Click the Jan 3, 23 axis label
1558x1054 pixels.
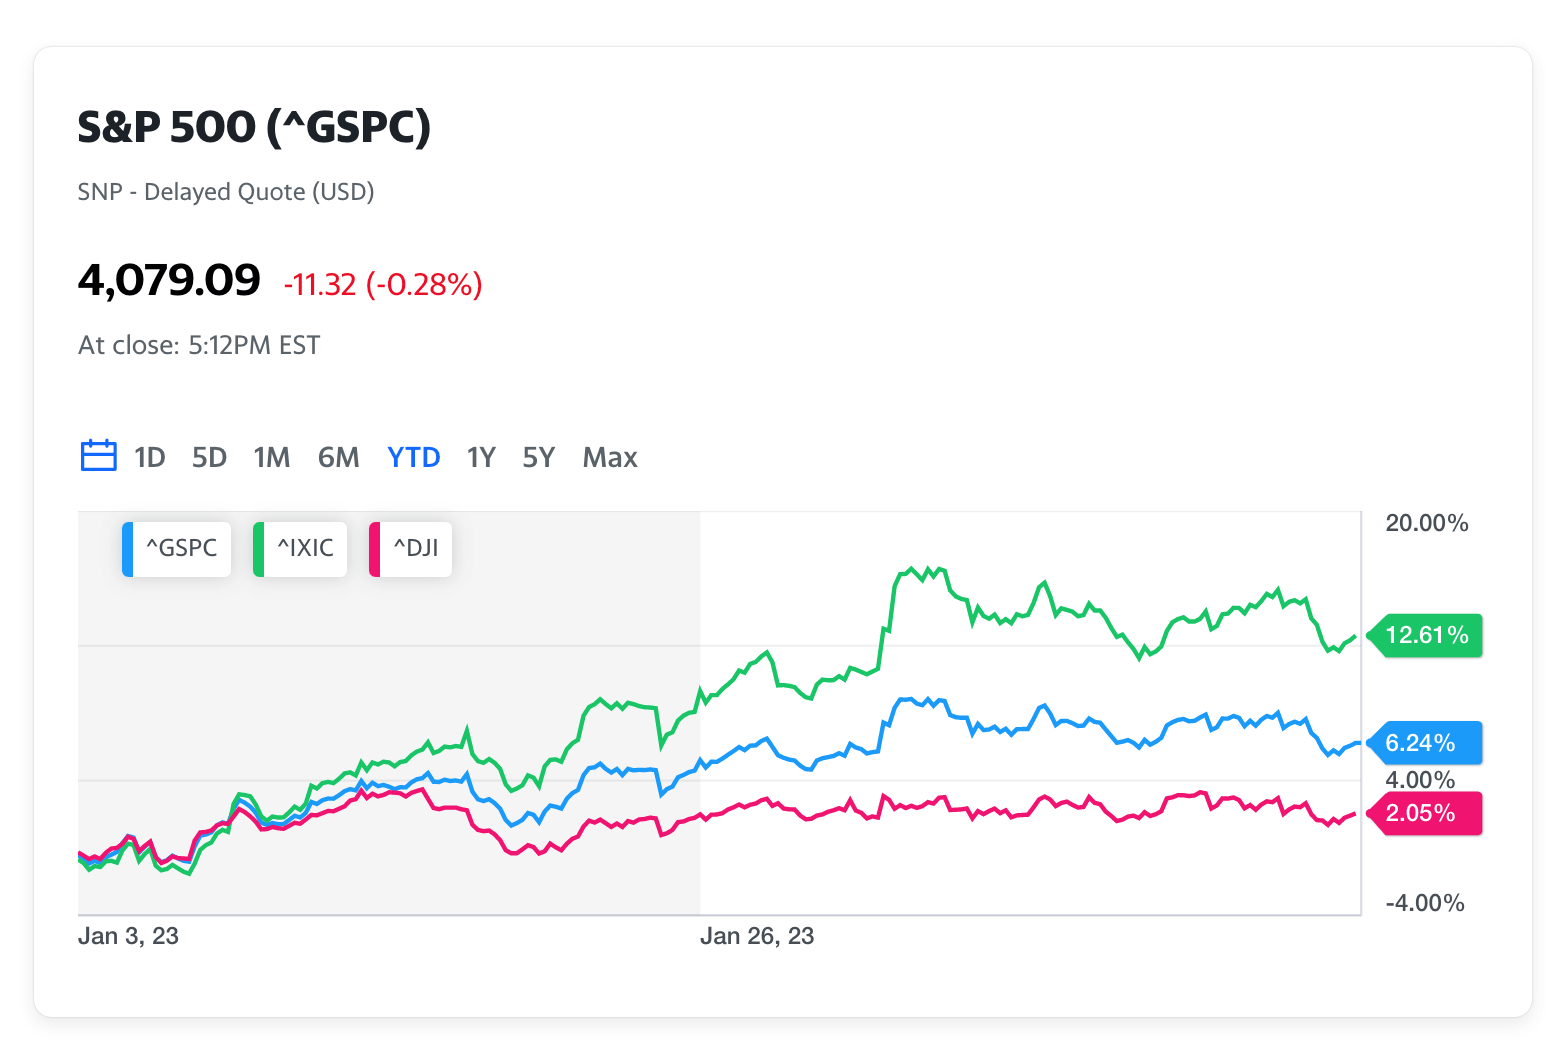(128, 936)
